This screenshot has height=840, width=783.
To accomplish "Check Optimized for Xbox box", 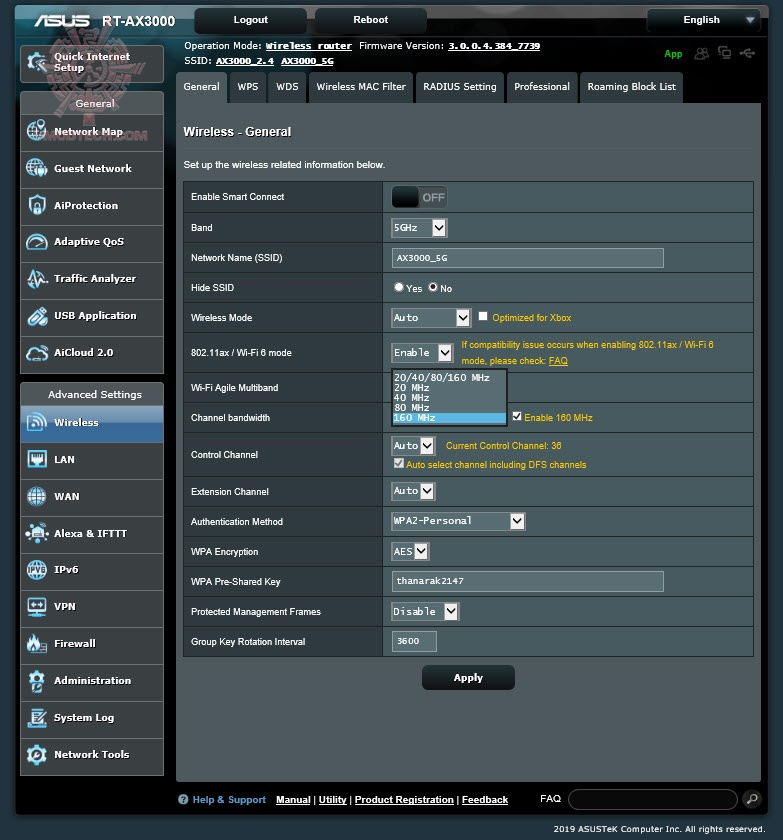I will click(483, 316).
